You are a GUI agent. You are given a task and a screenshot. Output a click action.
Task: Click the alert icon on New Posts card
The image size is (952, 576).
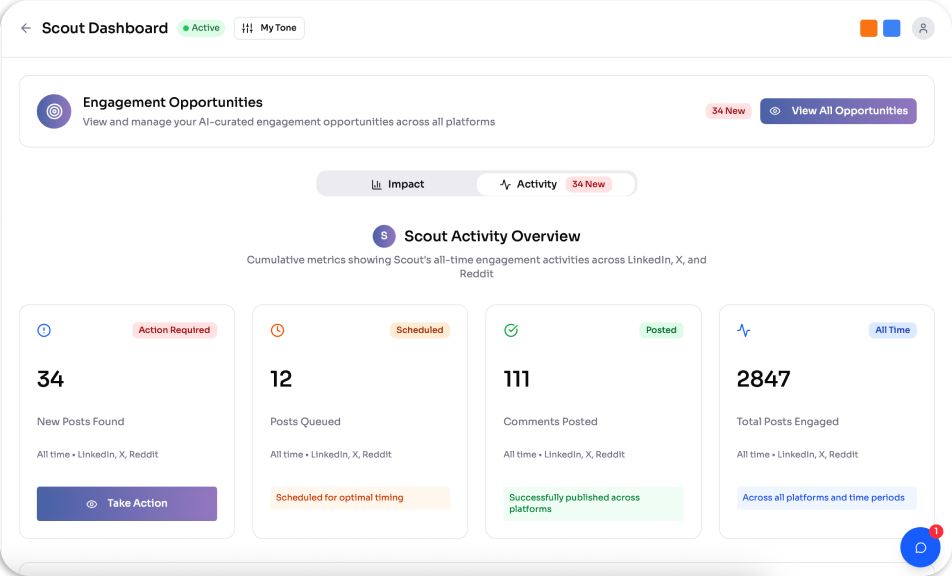[x=44, y=330]
